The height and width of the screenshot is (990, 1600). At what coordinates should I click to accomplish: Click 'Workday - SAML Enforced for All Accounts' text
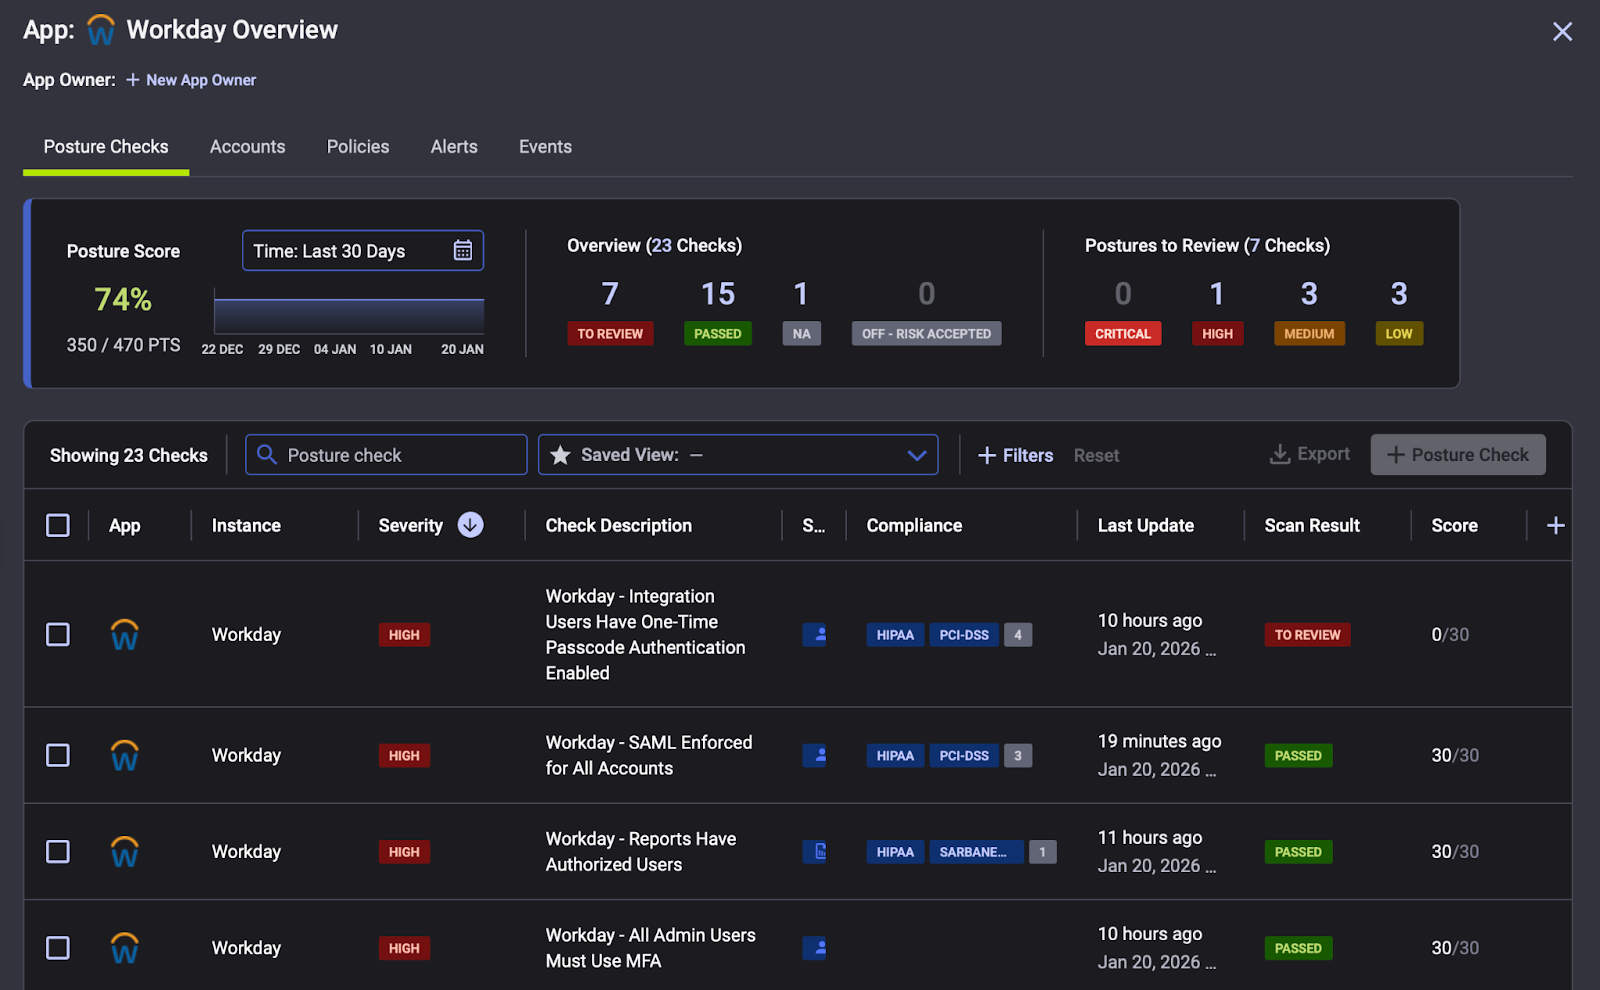649,755
